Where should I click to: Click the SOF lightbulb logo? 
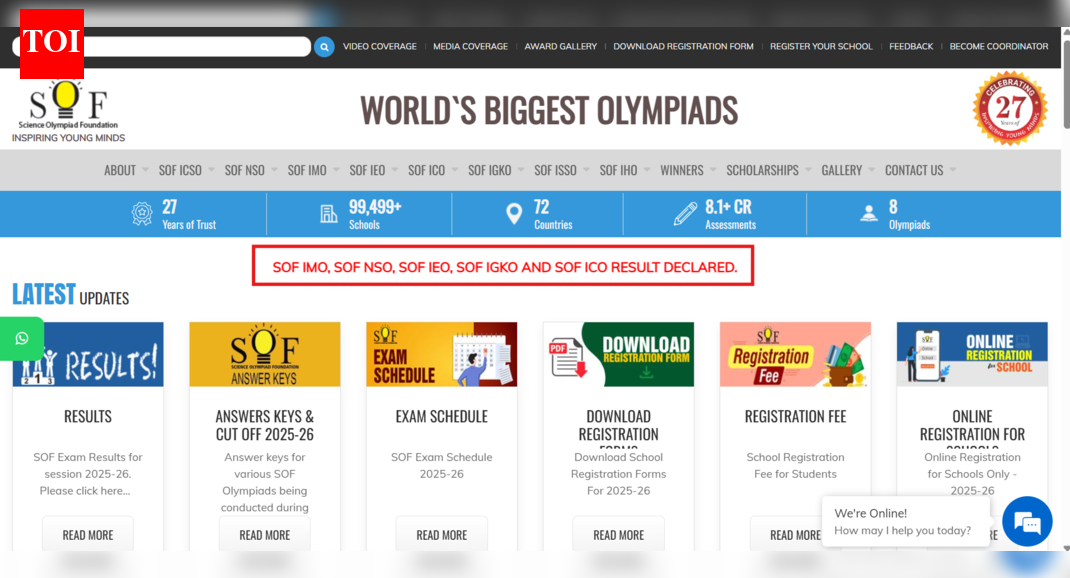pos(68,111)
